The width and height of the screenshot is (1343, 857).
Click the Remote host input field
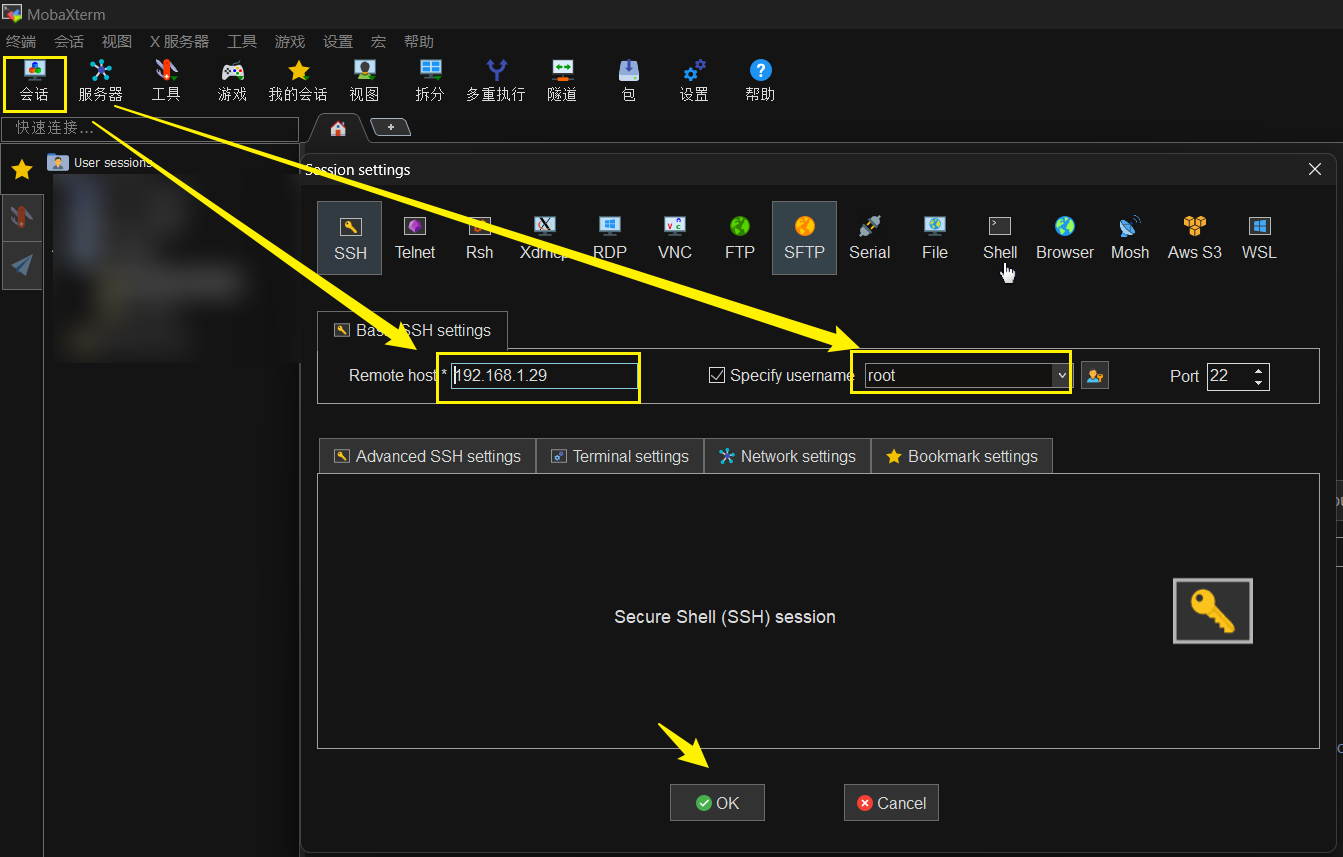544,376
